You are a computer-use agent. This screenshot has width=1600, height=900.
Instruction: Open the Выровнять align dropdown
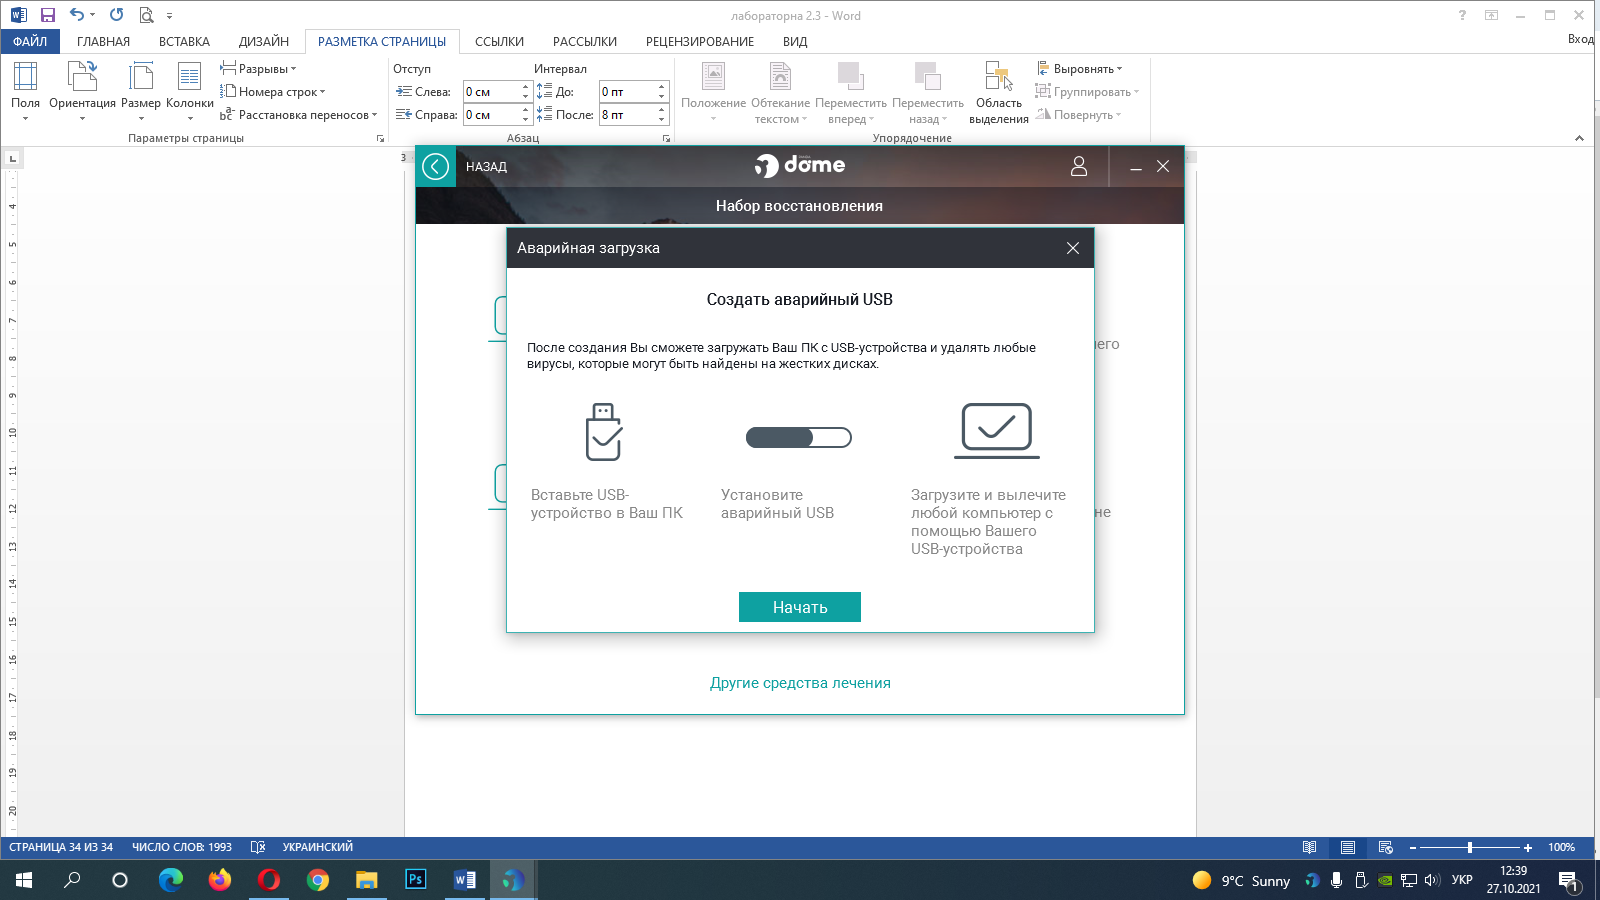tap(1079, 69)
